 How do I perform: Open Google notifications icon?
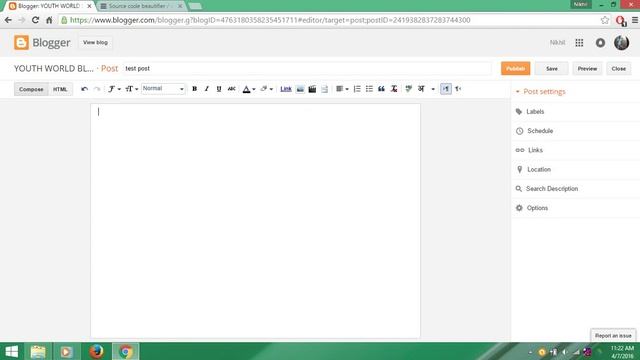coord(600,42)
